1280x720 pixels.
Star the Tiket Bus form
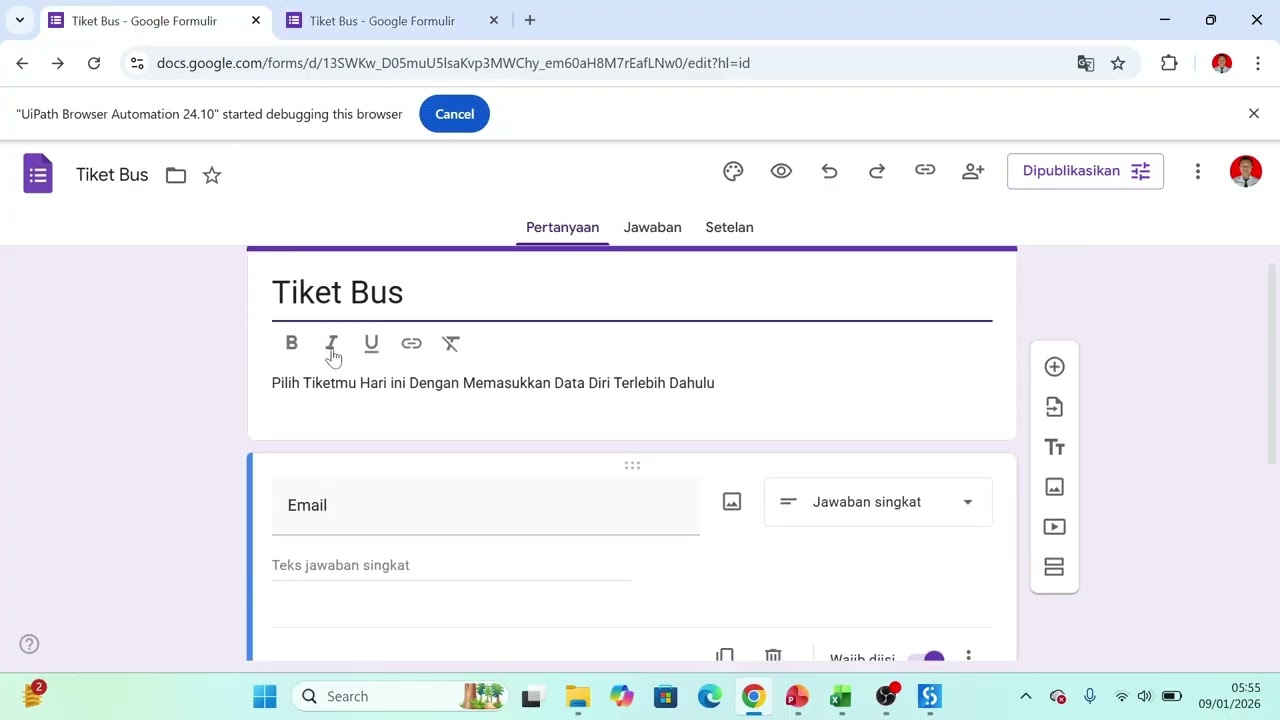212,175
